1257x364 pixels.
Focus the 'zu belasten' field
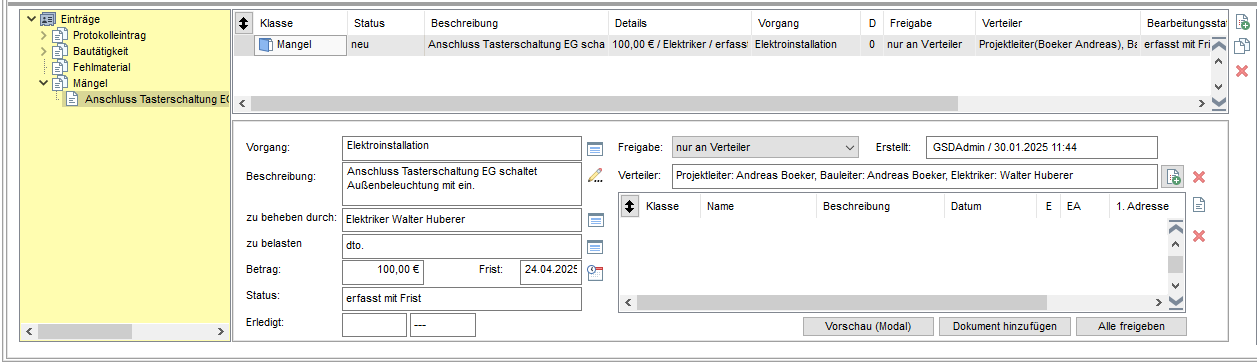pos(461,246)
